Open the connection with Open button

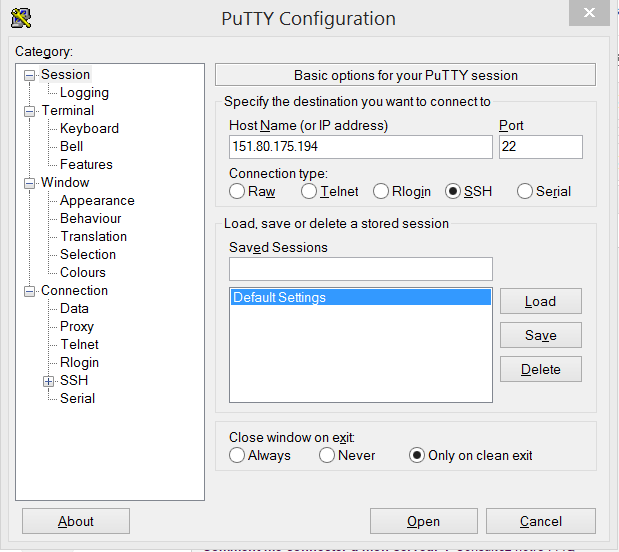click(x=424, y=521)
